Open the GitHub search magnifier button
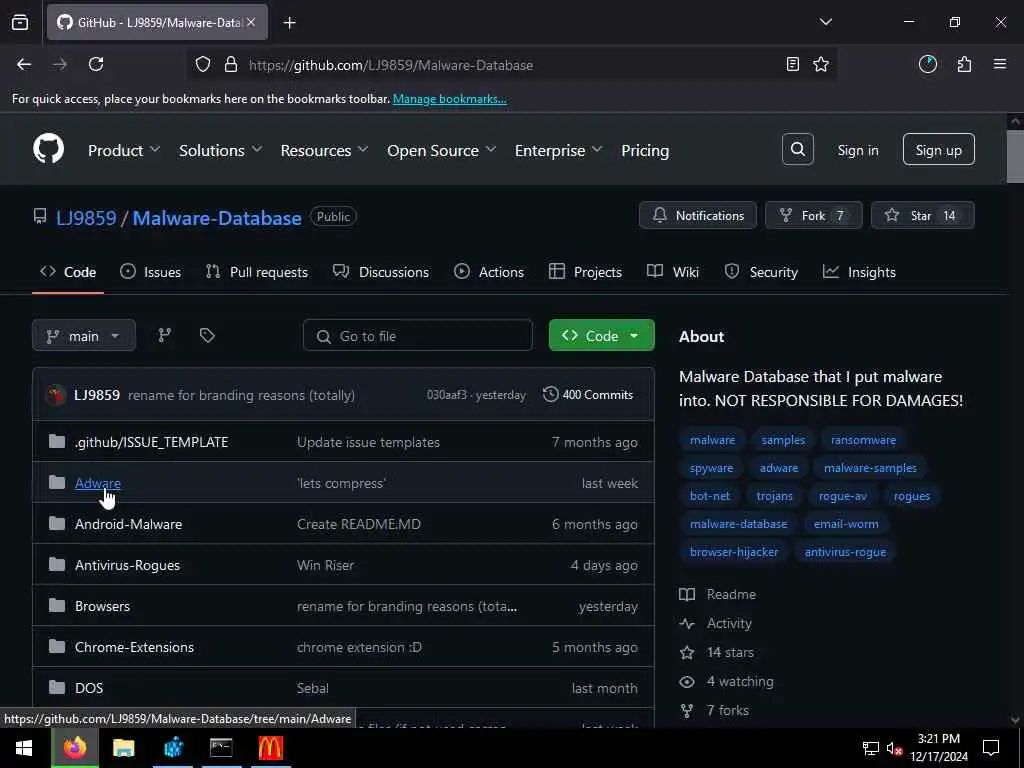Image resolution: width=1024 pixels, height=768 pixels. 797,150
